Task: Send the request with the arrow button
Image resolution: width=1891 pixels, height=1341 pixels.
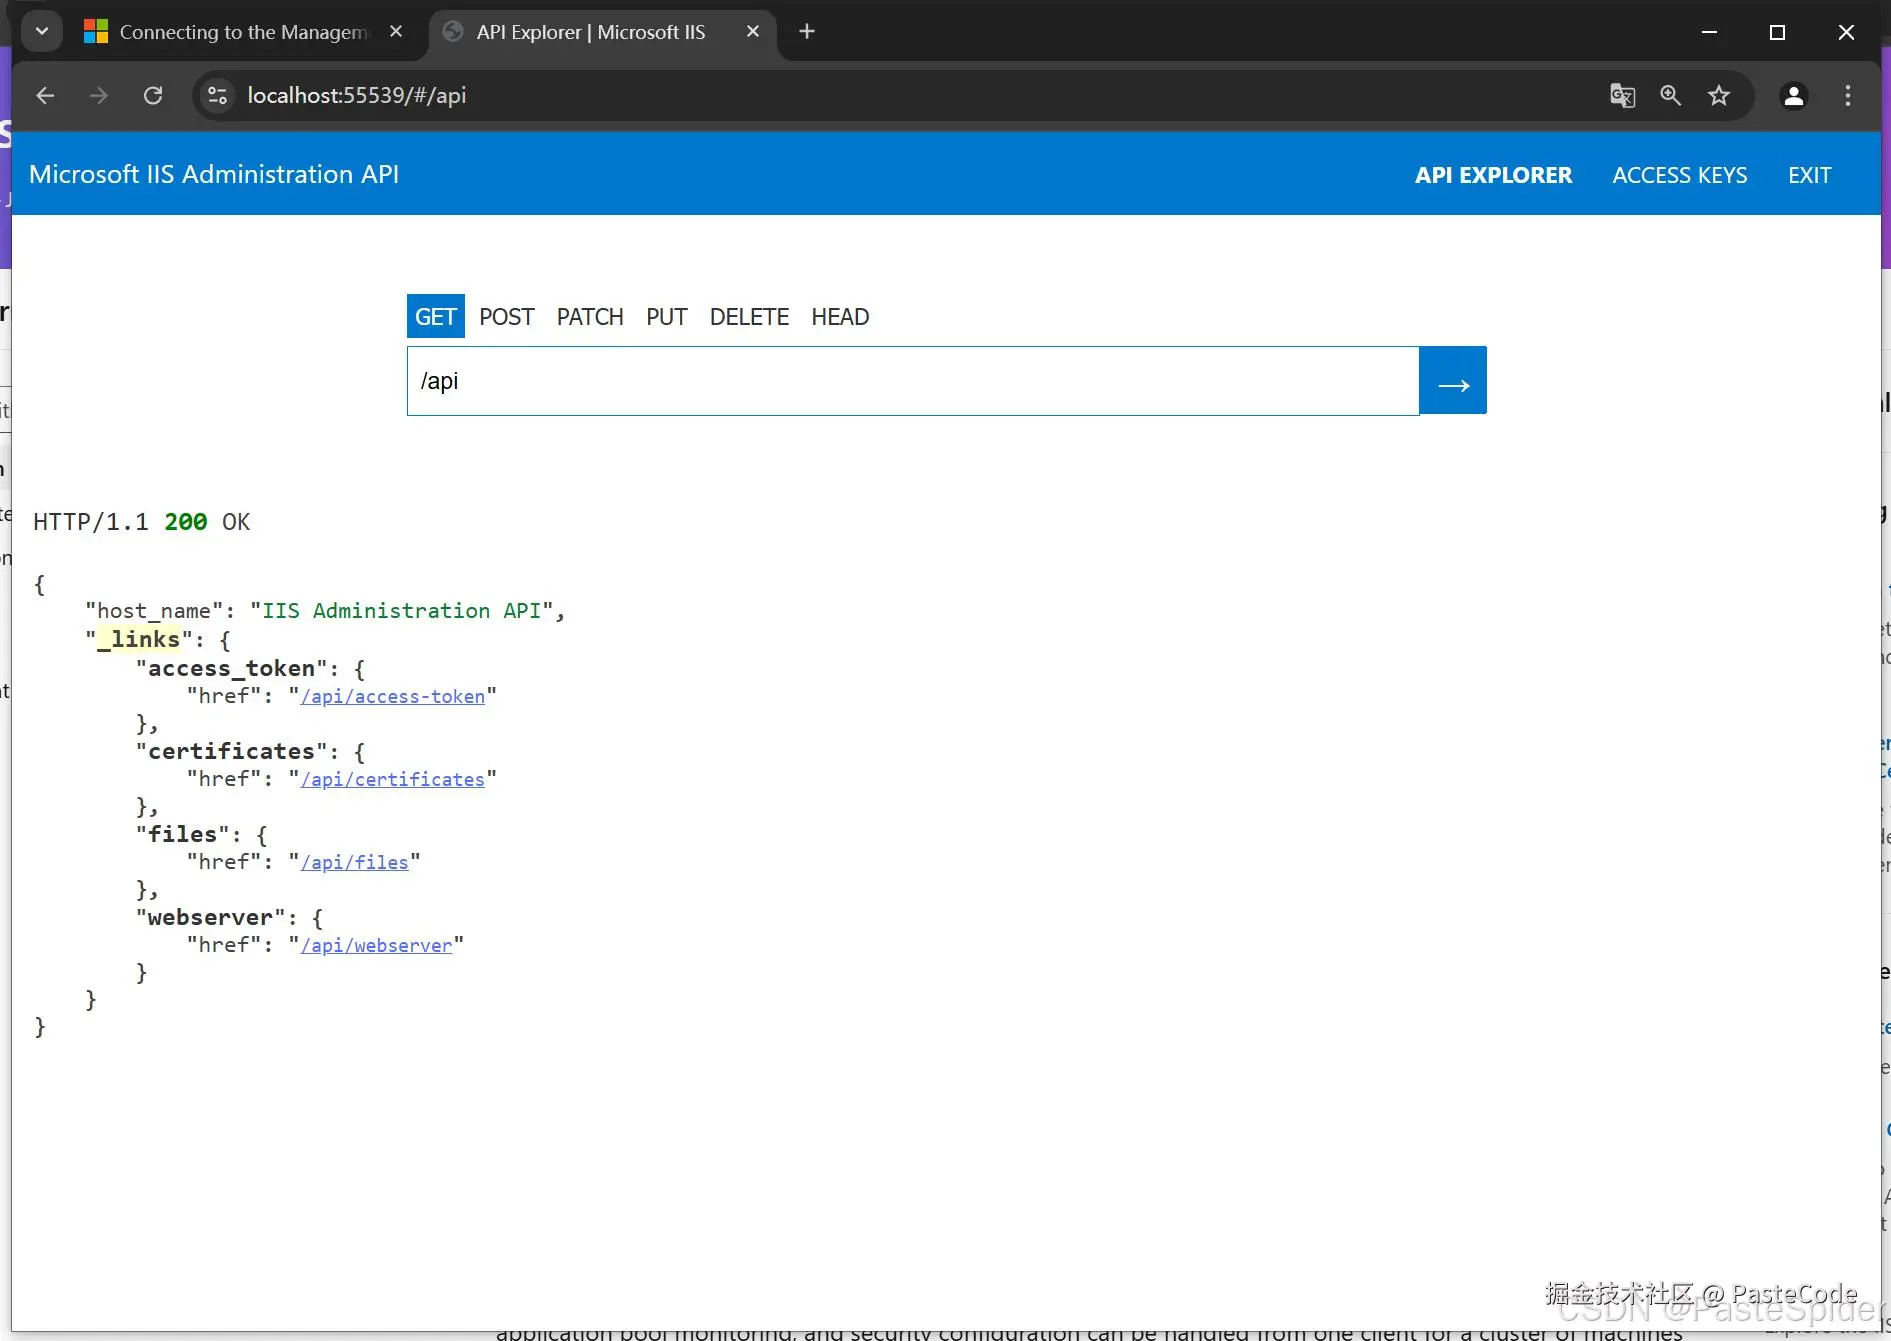Action: [1453, 381]
